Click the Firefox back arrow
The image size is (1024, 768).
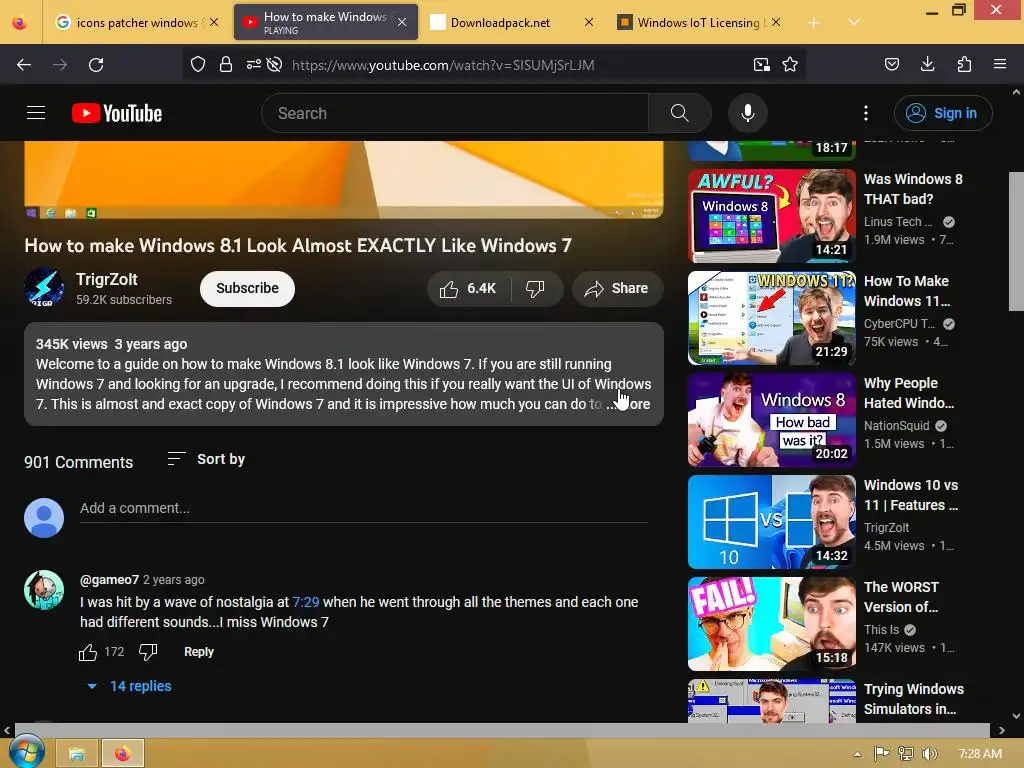tap(24, 65)
